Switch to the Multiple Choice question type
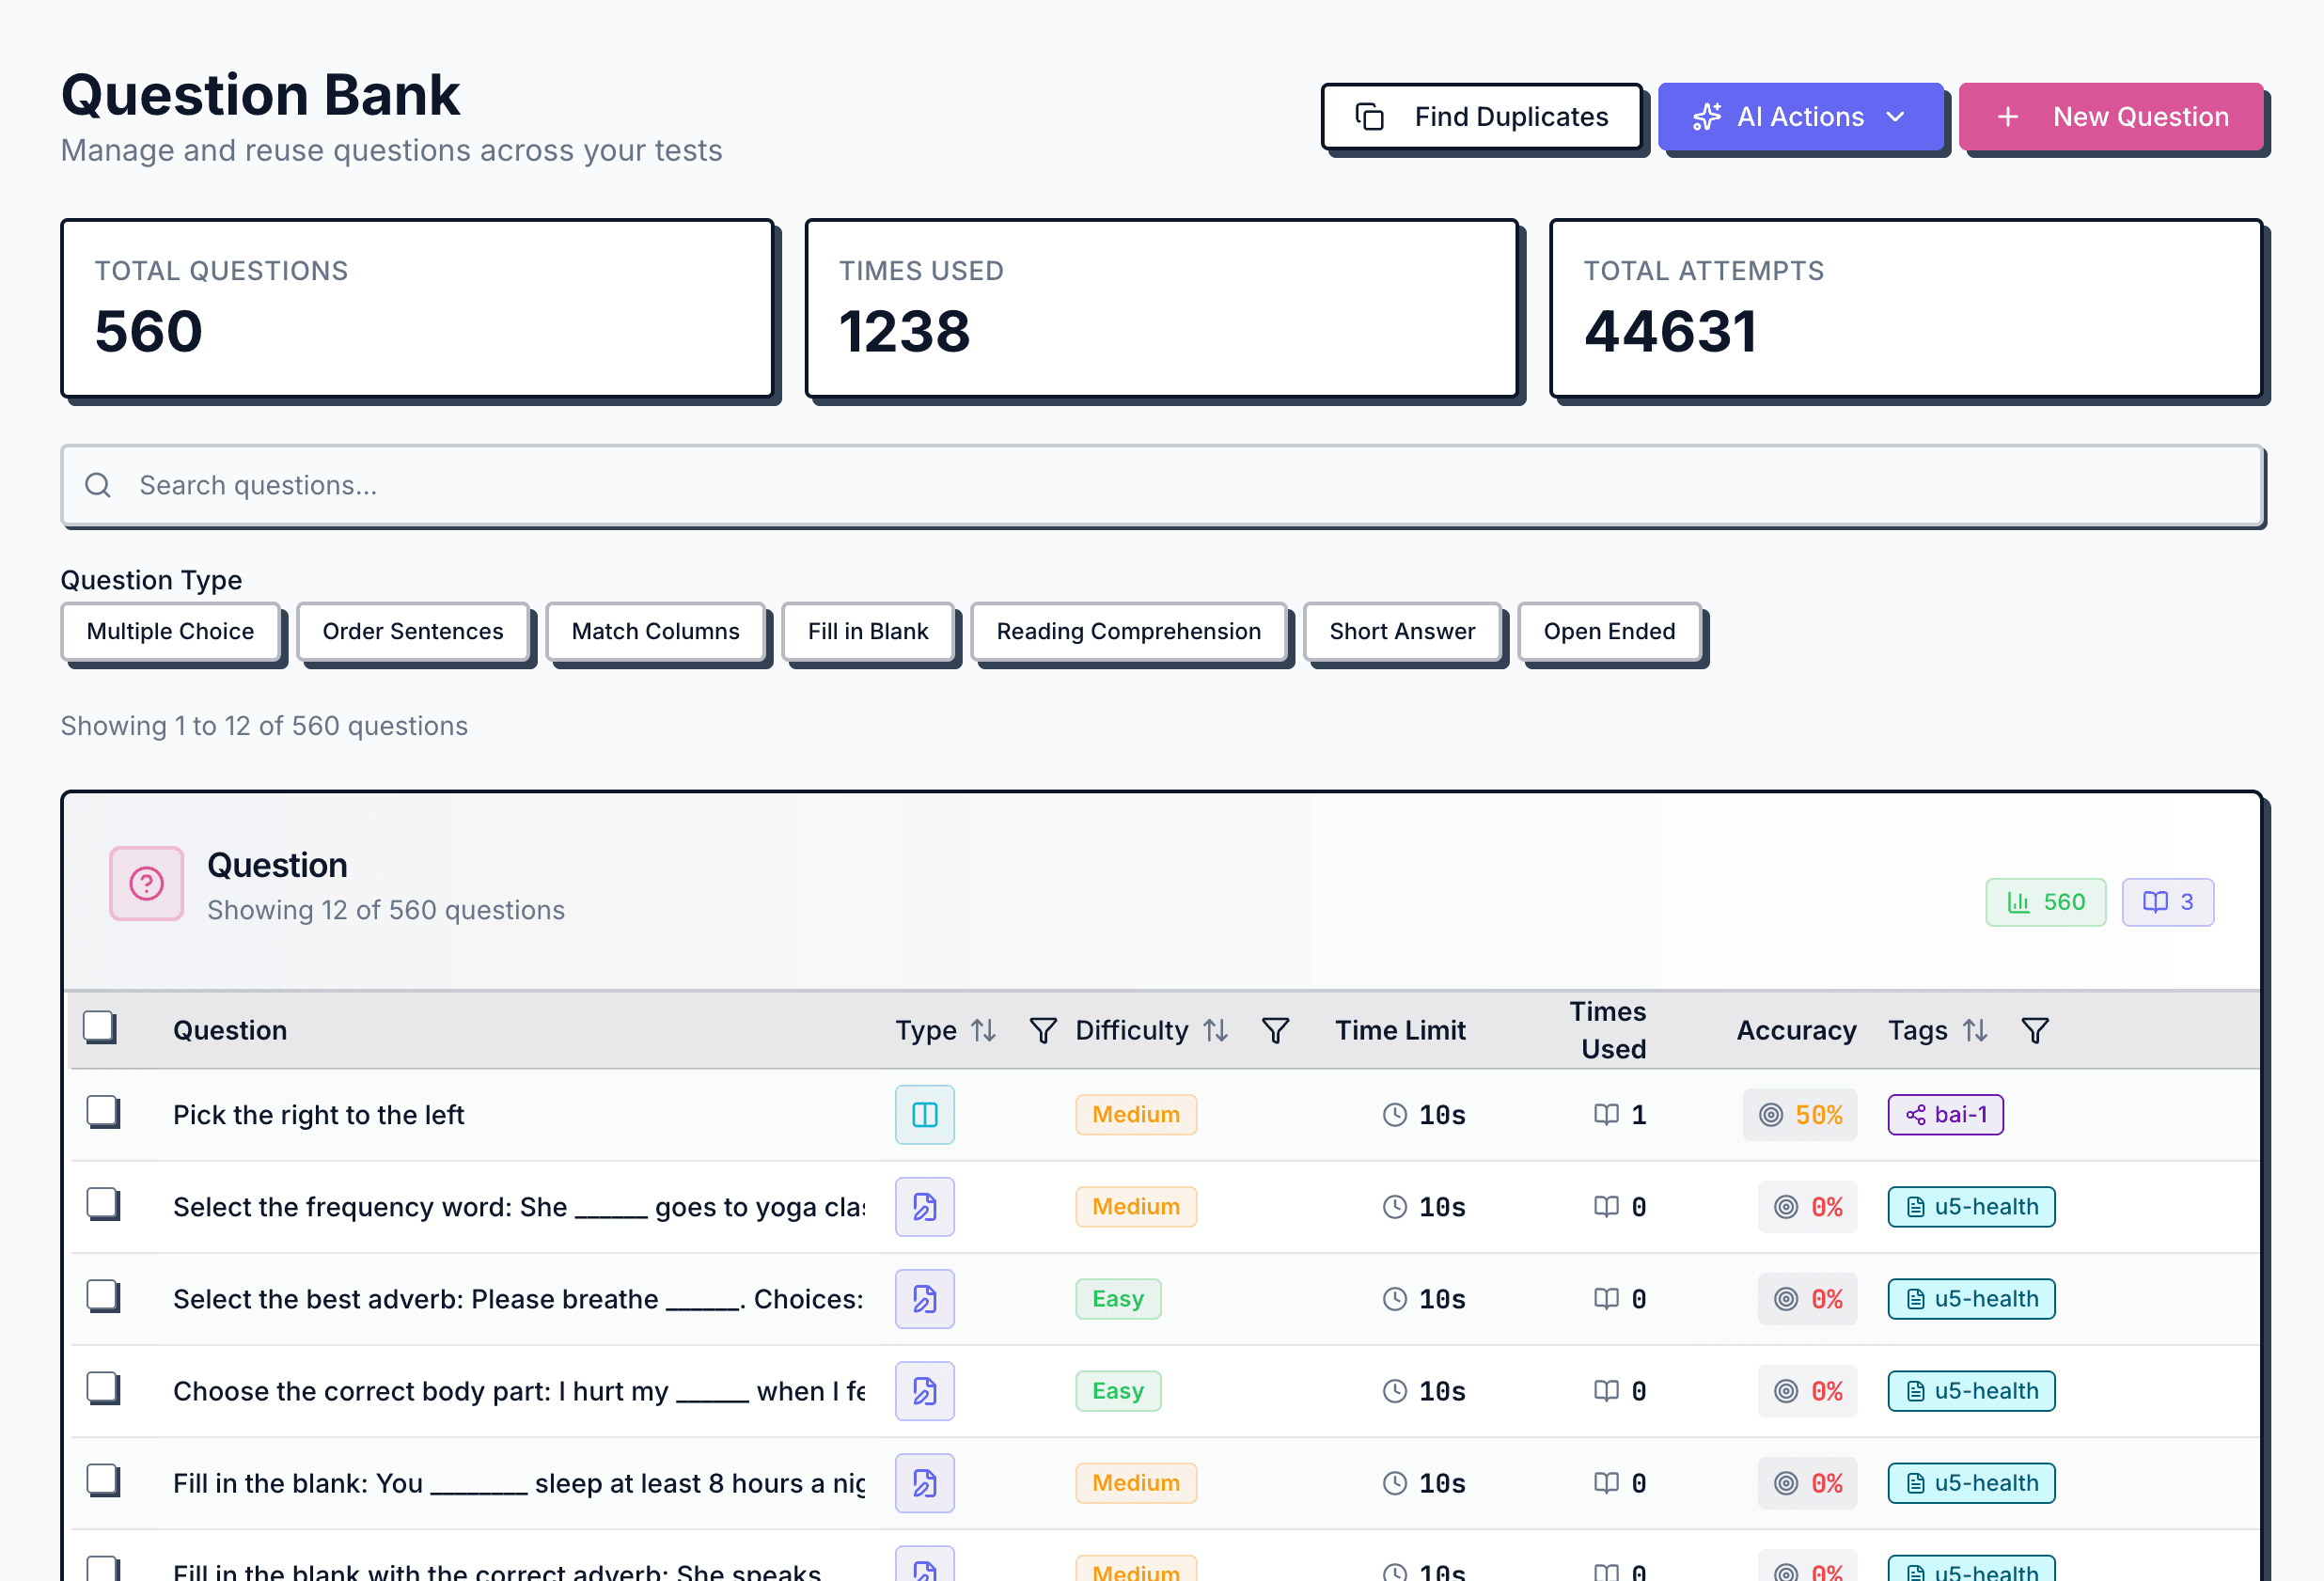This screenshot has height=1581, width=2324. click(169, 631)
